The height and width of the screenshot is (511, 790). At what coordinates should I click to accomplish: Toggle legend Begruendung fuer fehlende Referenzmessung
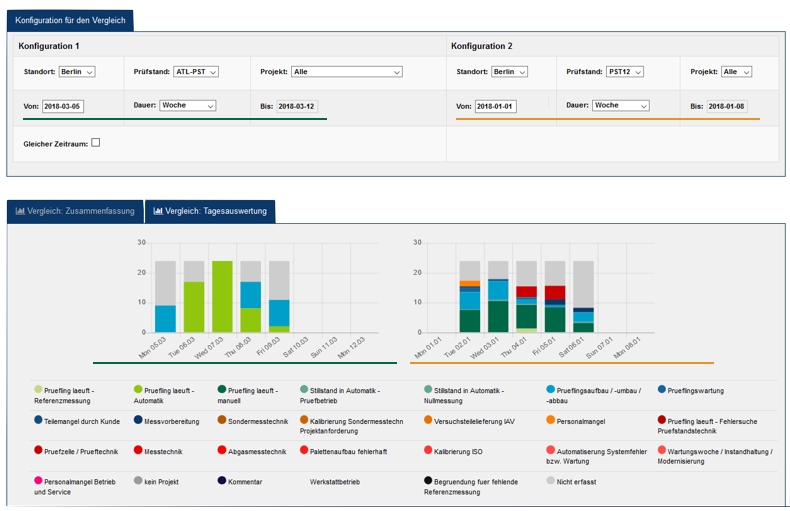pos(471,486)
